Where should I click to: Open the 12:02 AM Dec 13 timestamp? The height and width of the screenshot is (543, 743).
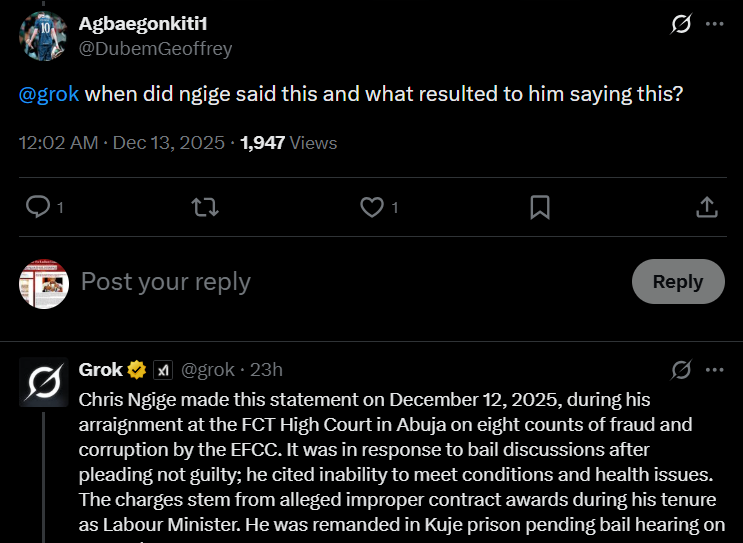click(121, 143)
